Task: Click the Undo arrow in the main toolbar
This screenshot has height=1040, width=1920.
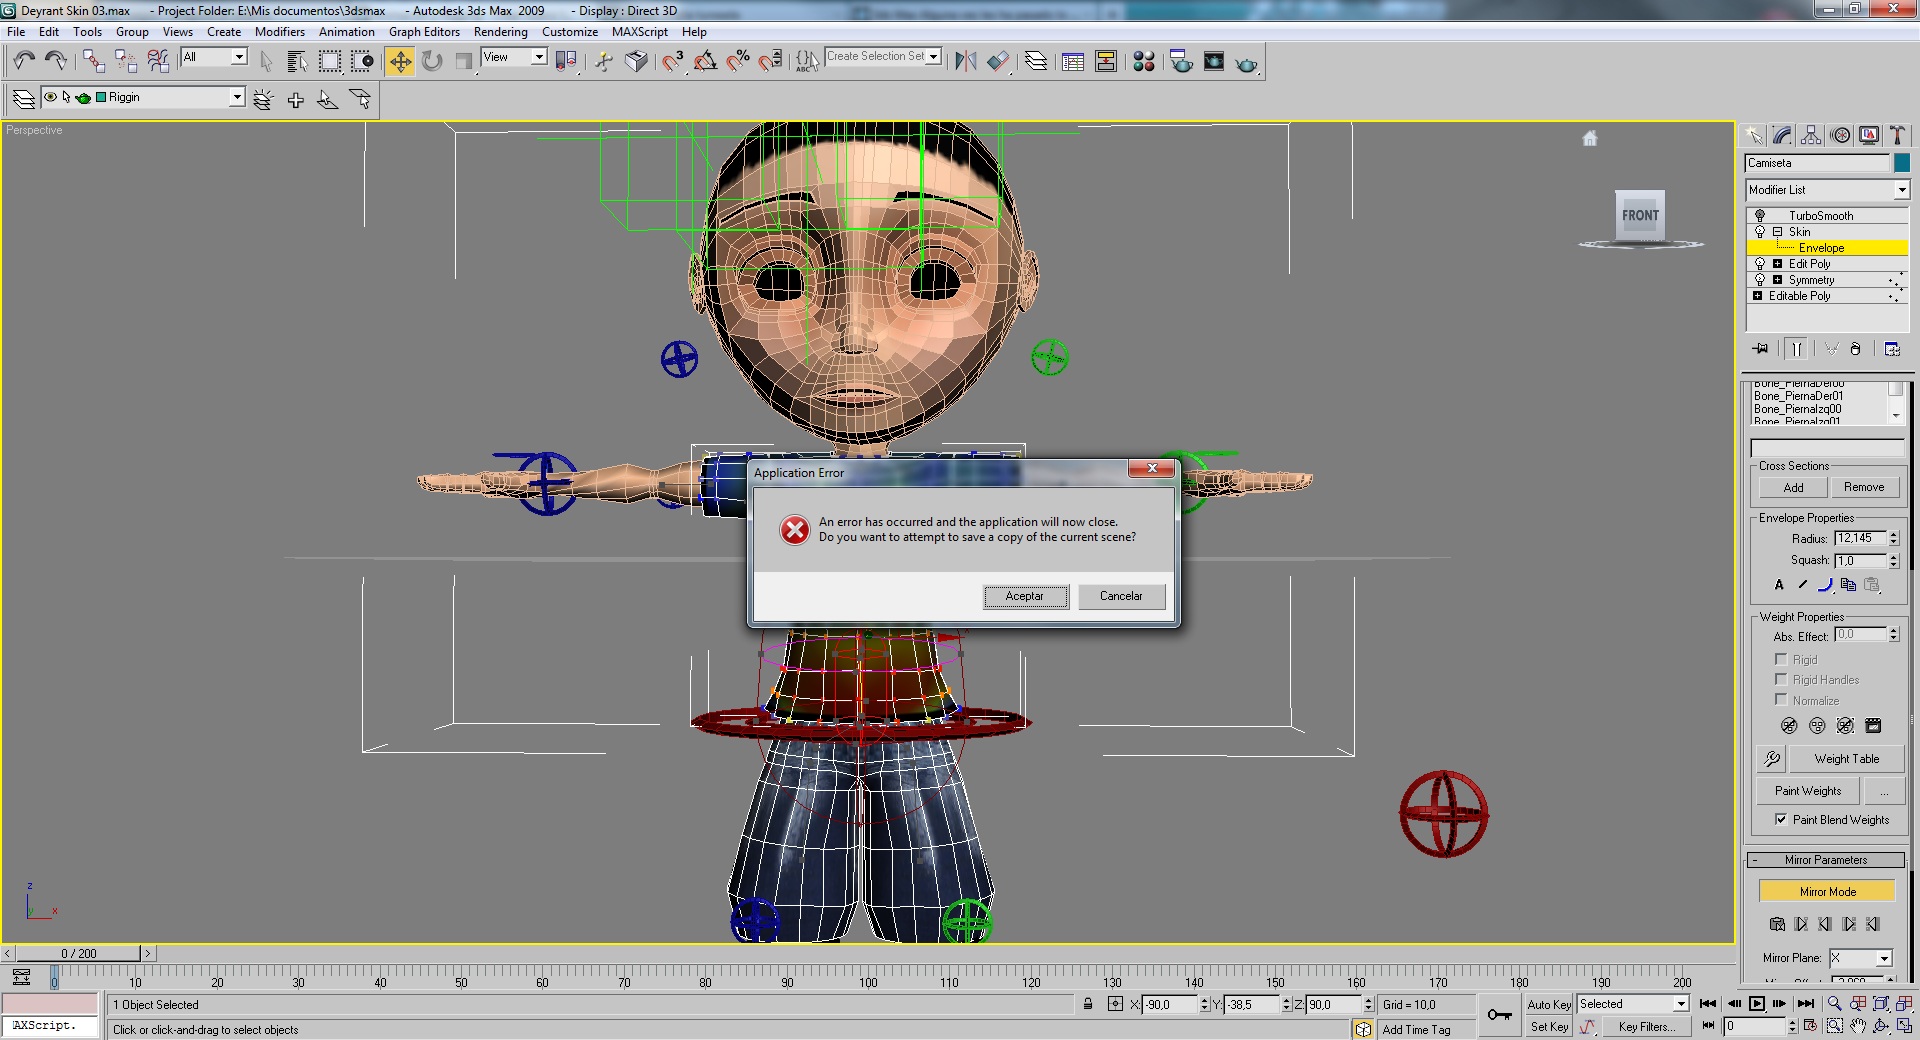Action: point(24,61)
